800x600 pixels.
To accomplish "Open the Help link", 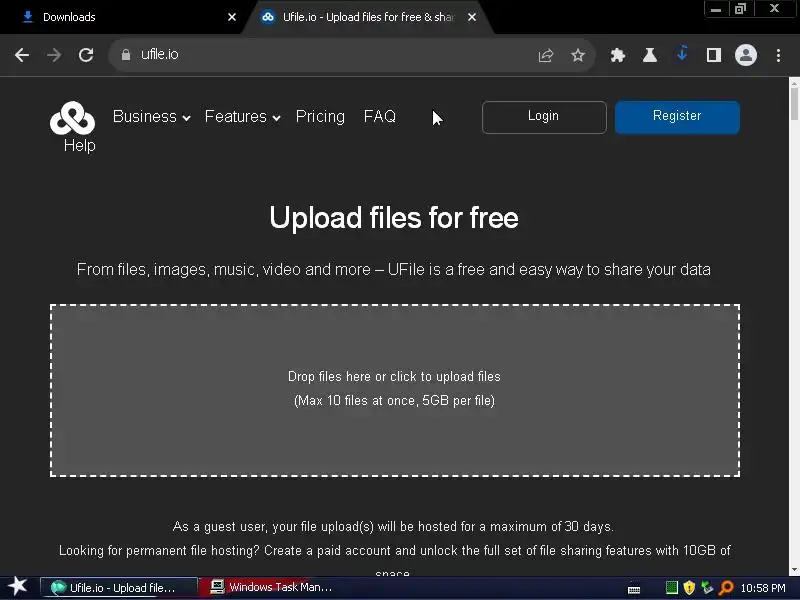I will (x=80, y=145).
